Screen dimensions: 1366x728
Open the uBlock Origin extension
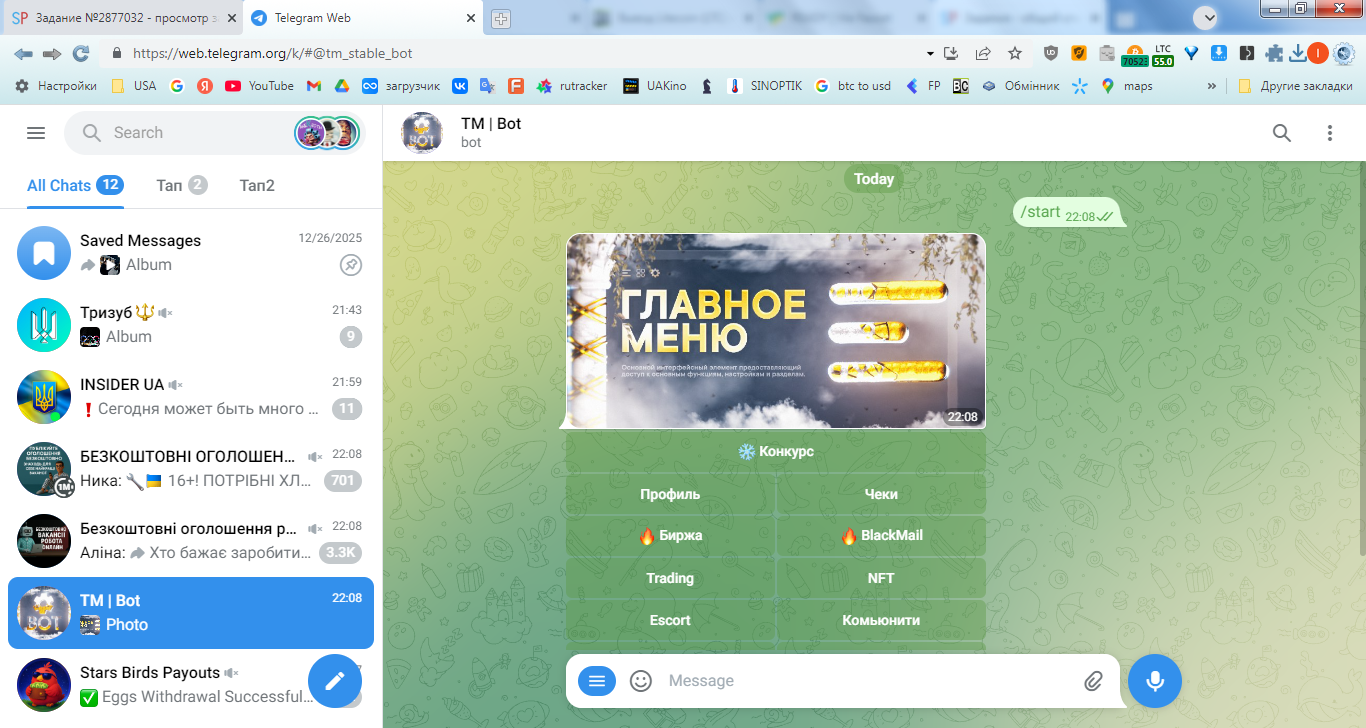tap(1051, 54)
